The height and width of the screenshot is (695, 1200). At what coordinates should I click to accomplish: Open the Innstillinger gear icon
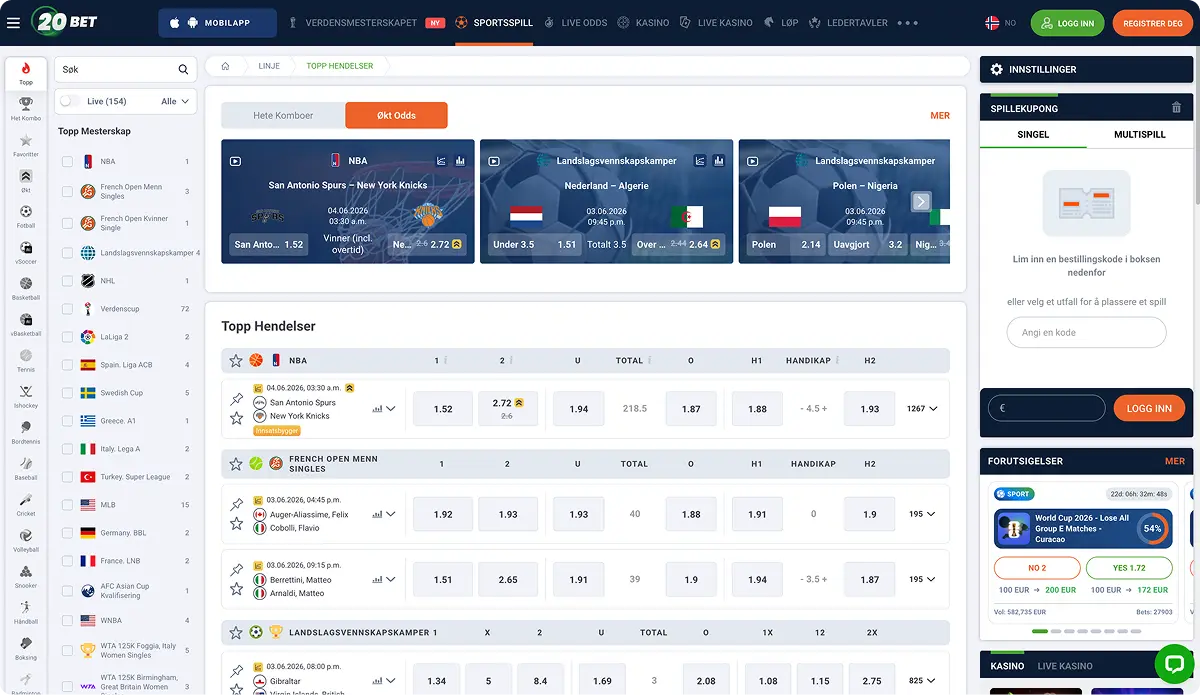(x=996, y=69)
